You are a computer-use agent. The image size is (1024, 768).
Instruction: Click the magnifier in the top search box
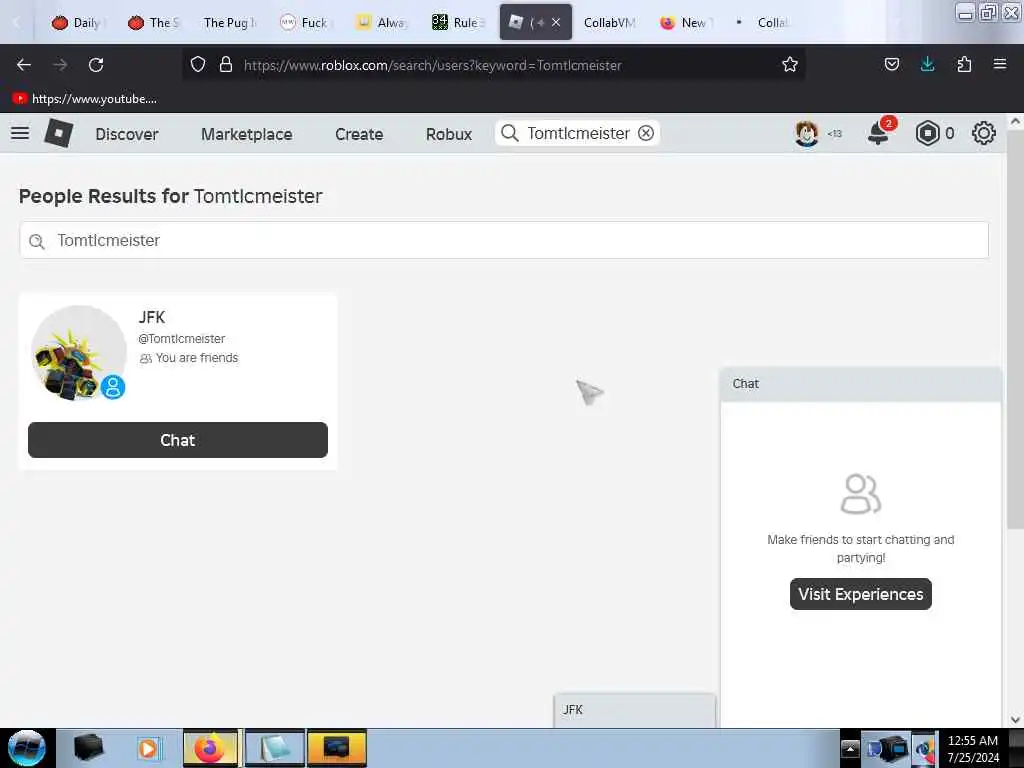pos(509,133)
